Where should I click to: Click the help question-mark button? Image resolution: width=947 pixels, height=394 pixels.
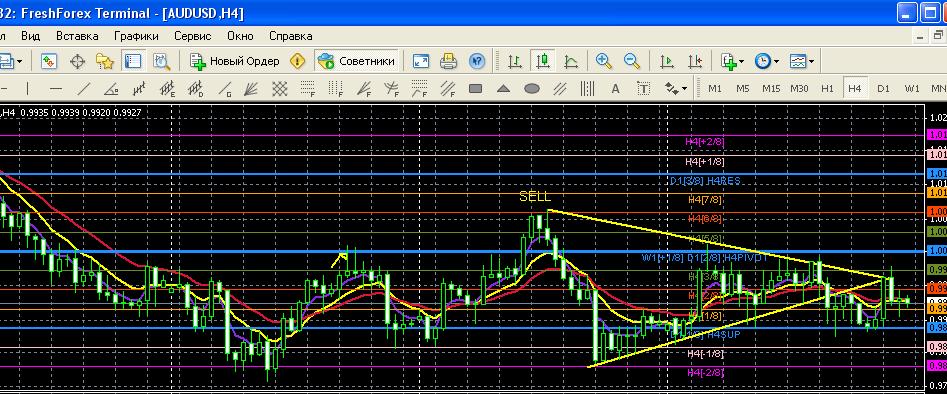(477, 61)
